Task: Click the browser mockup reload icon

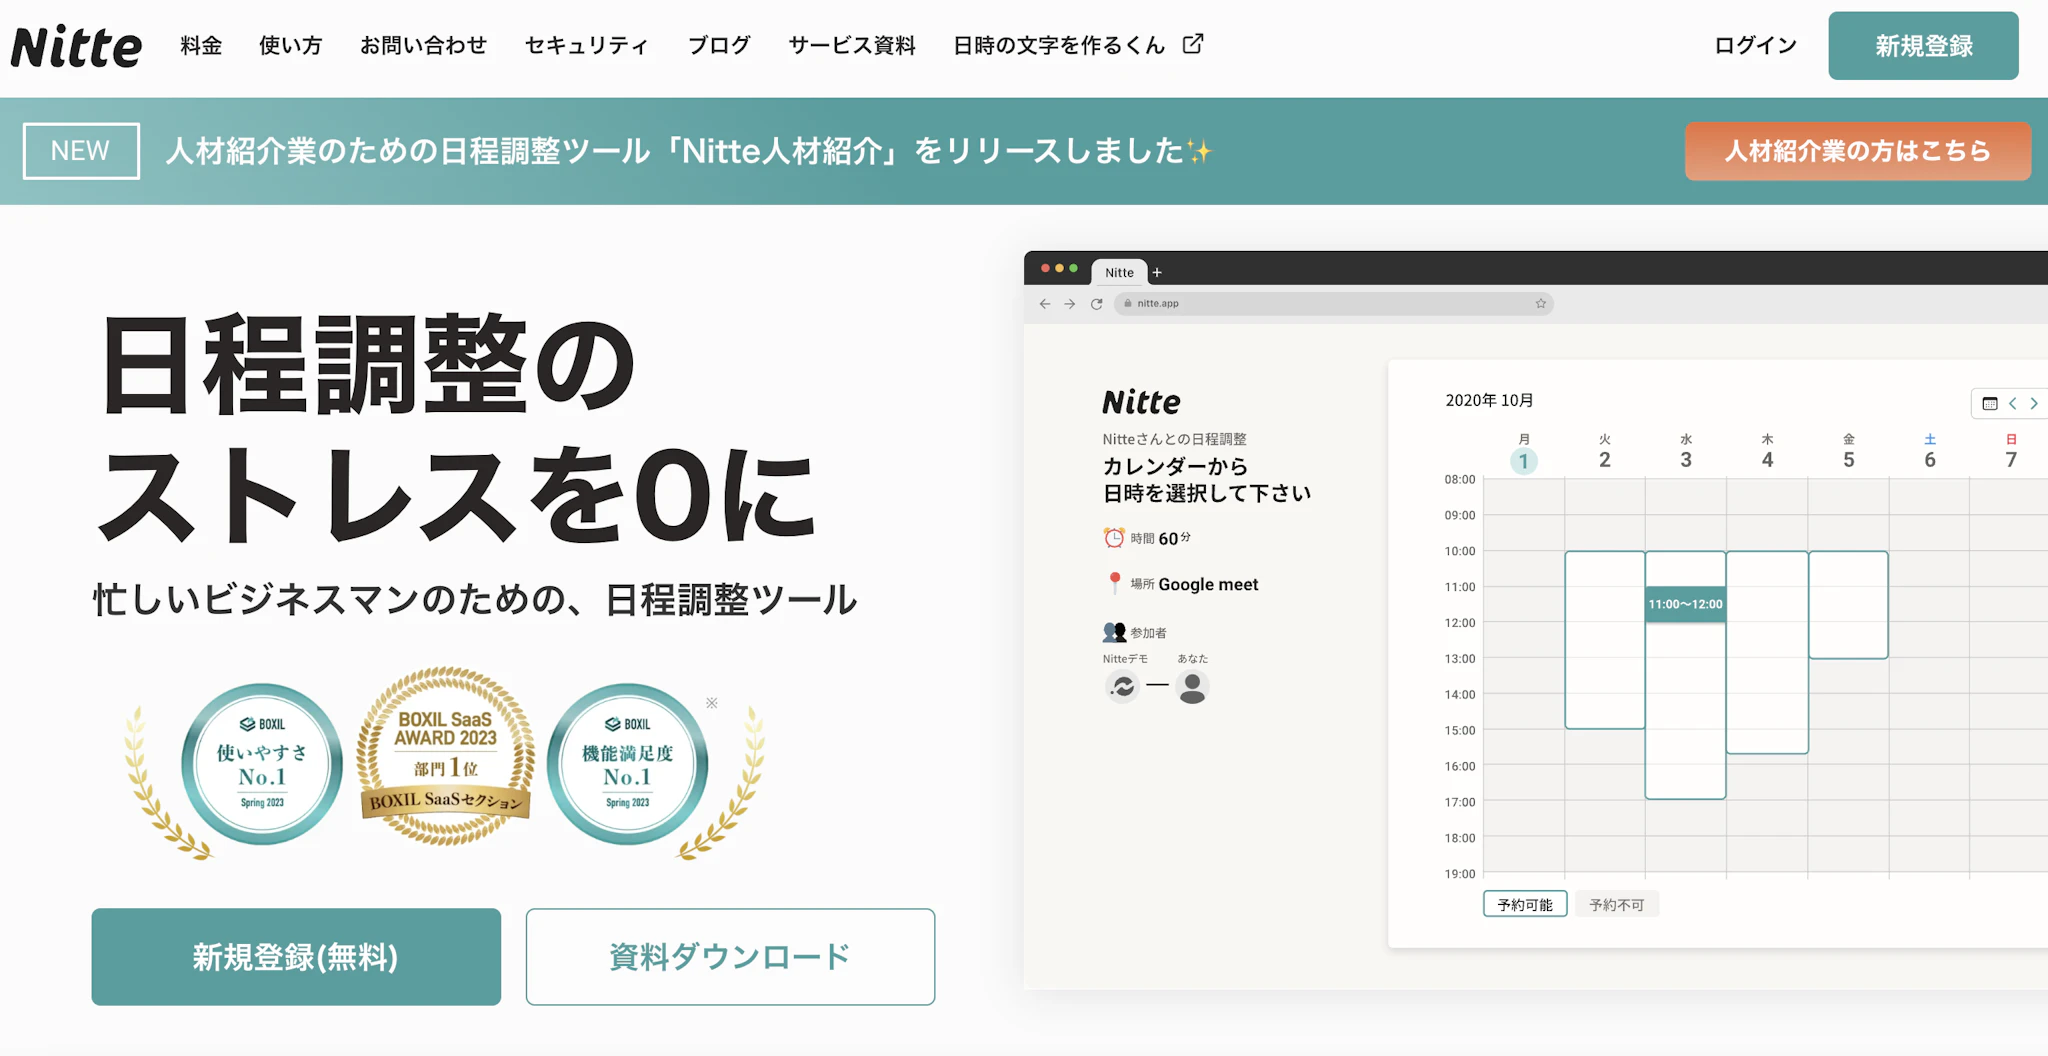Action: pos(1097,304)
